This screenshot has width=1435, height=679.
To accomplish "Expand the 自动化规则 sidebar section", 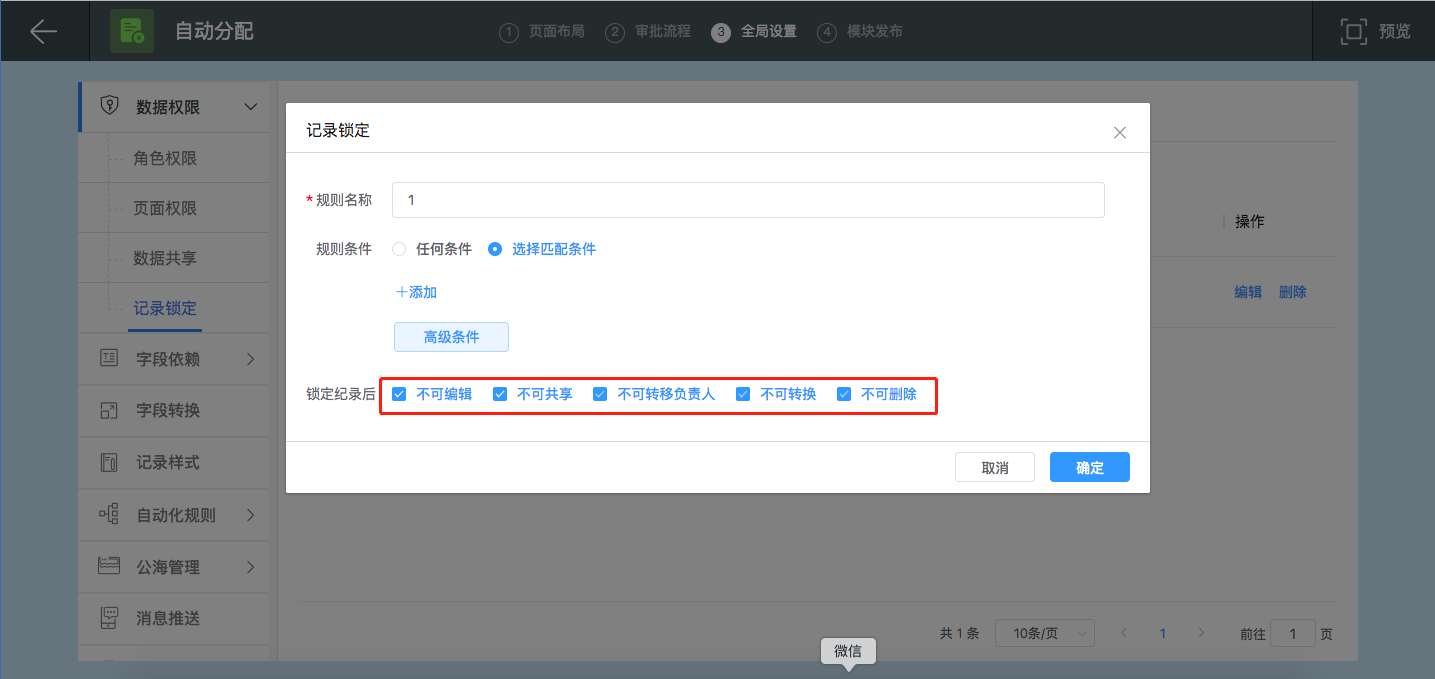I will pos(251,515).
